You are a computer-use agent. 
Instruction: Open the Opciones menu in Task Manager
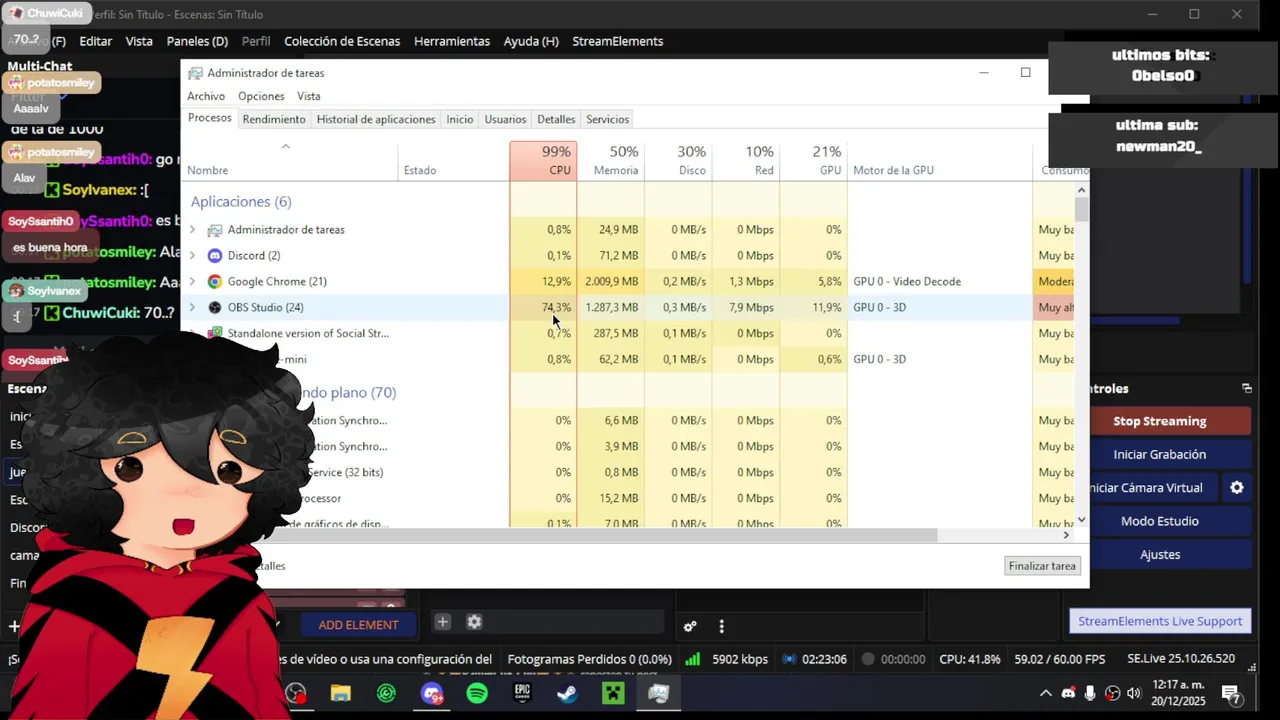(261, 96)
